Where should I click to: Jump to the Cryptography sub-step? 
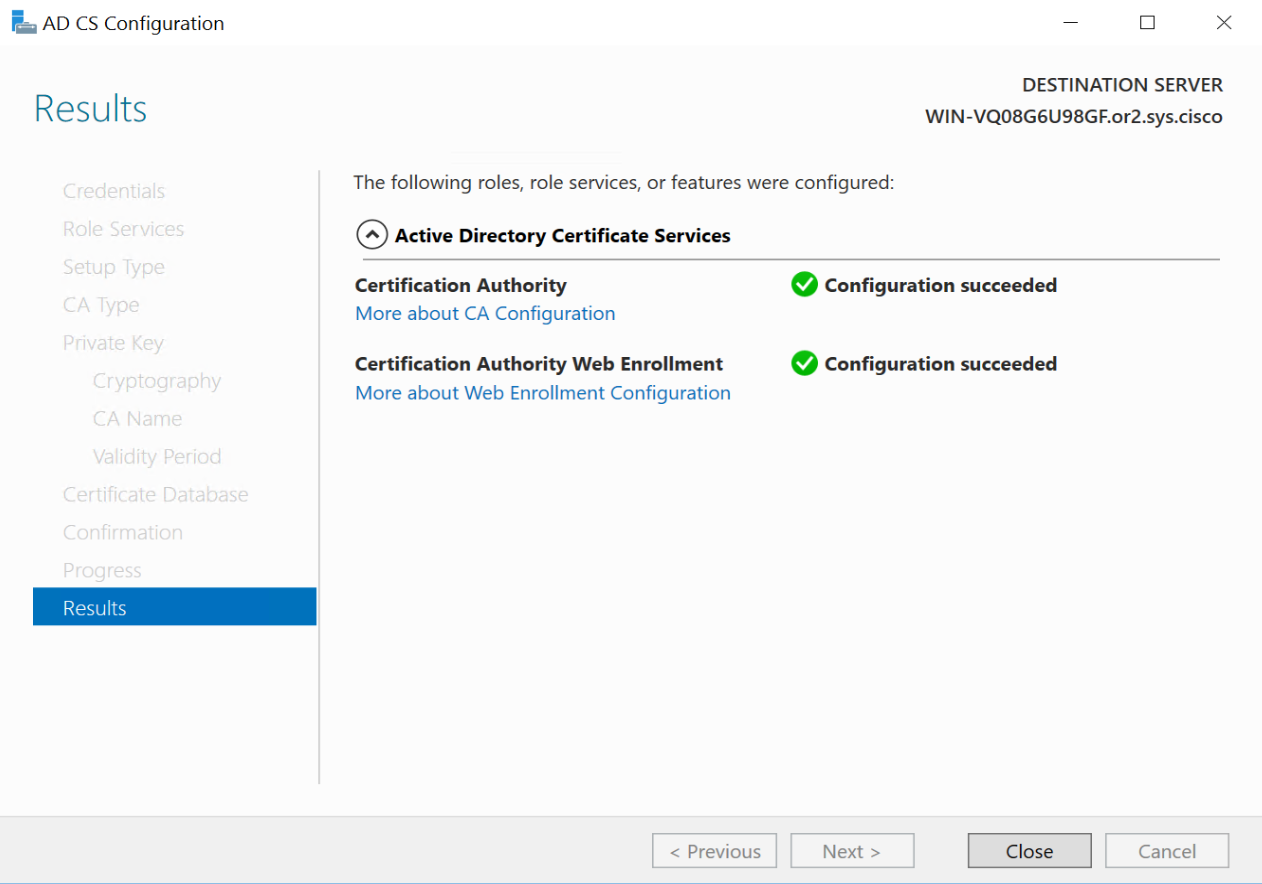[157, 381]
